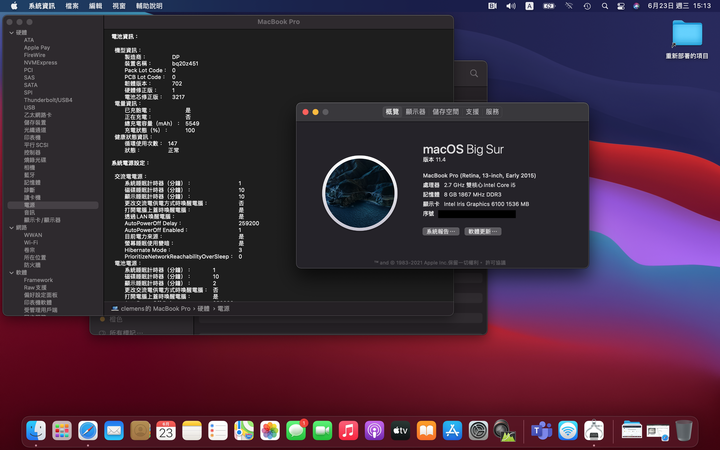Viewport: 720px width, 450px height.
Task: Click the menu bar date and time
Action: [x=679, y=6]
